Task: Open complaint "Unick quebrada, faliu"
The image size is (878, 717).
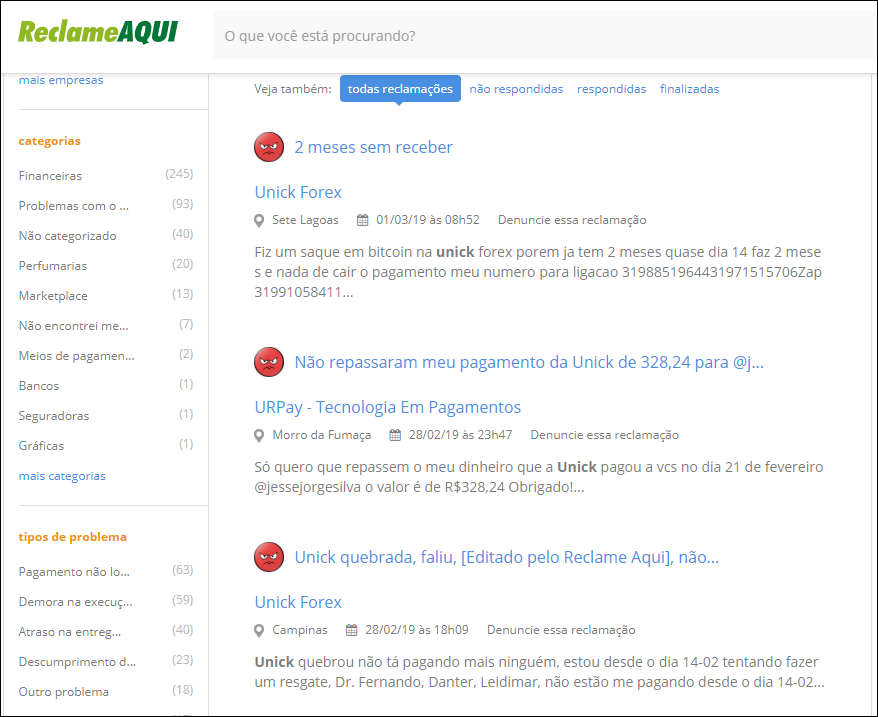Action: coord(507,557)
